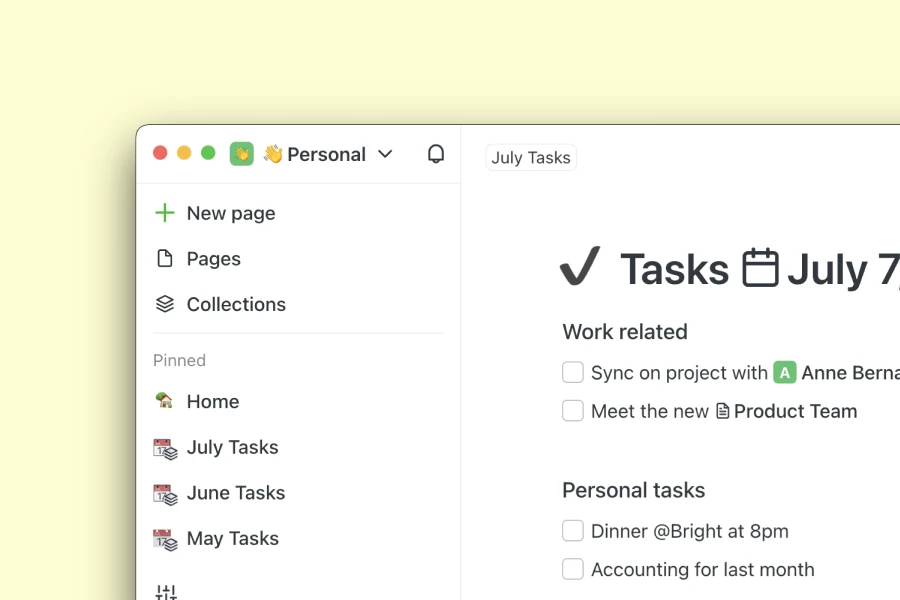Open June Tasks from the Pinned section
The width and height of the screenshot is (900, 600).
tap(235, 493)
